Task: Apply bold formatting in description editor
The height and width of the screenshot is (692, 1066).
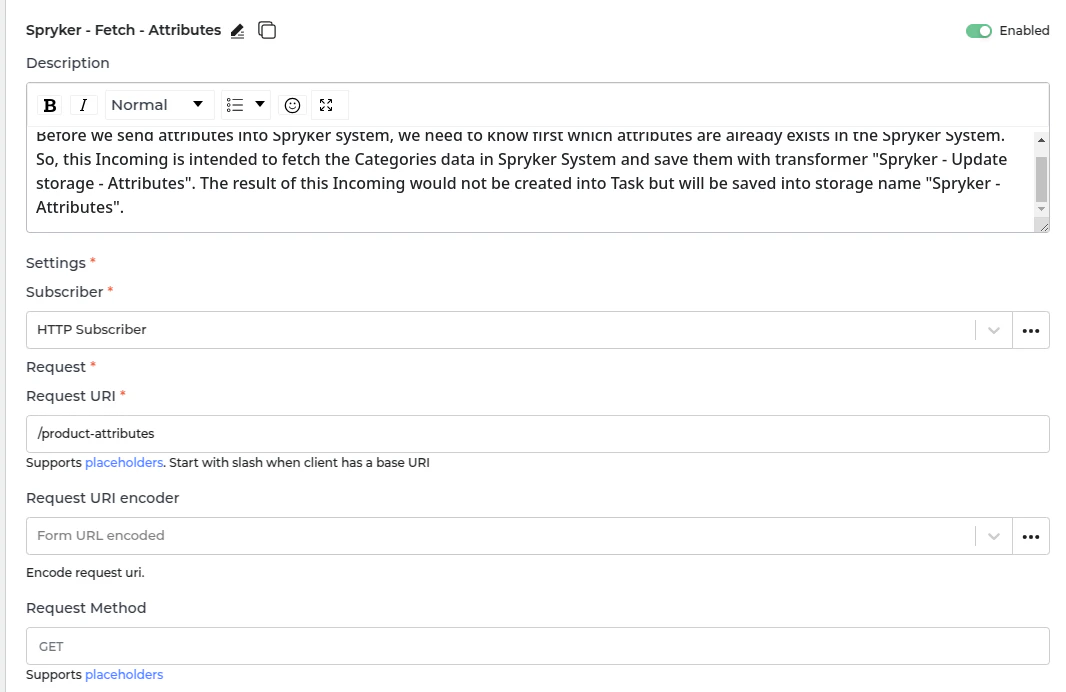Action: (50, 105)
